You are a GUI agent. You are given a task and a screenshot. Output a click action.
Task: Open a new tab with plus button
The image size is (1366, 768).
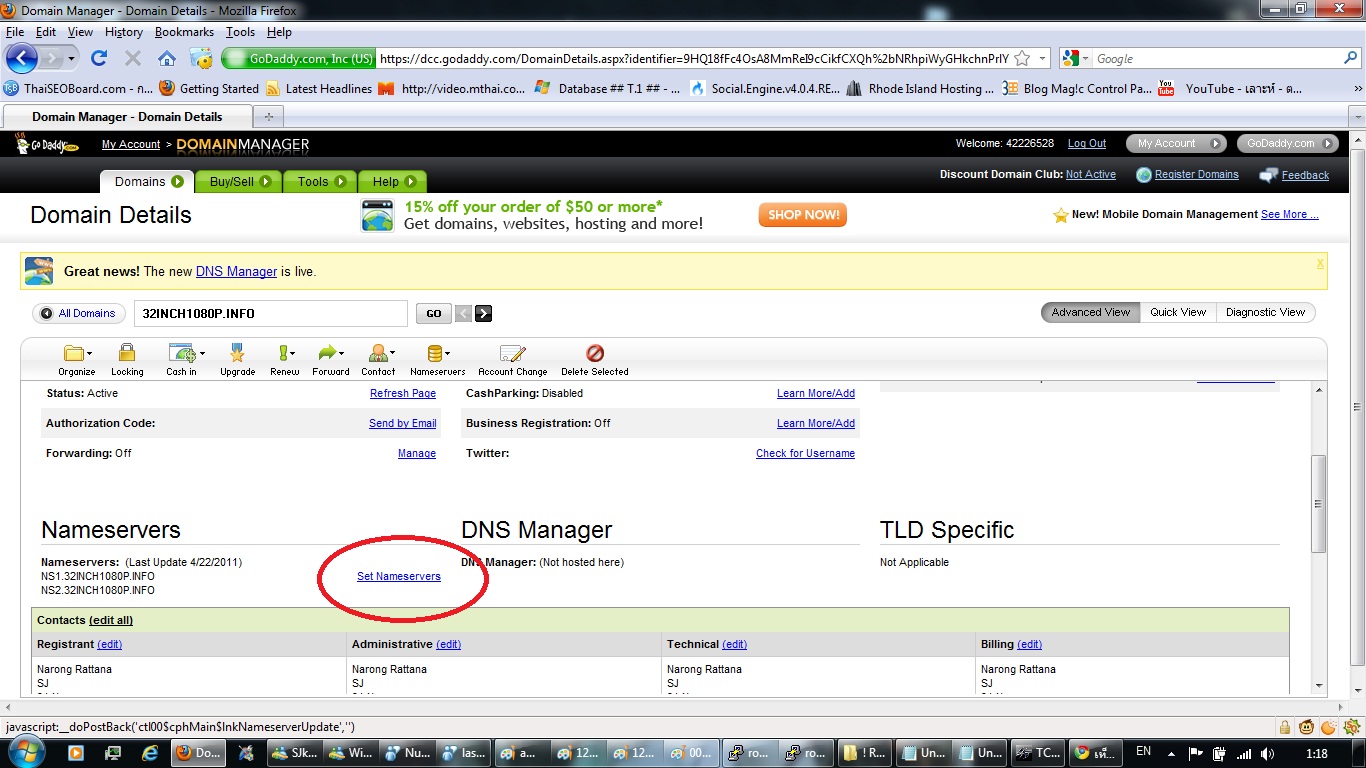click(x=268, y=117)
